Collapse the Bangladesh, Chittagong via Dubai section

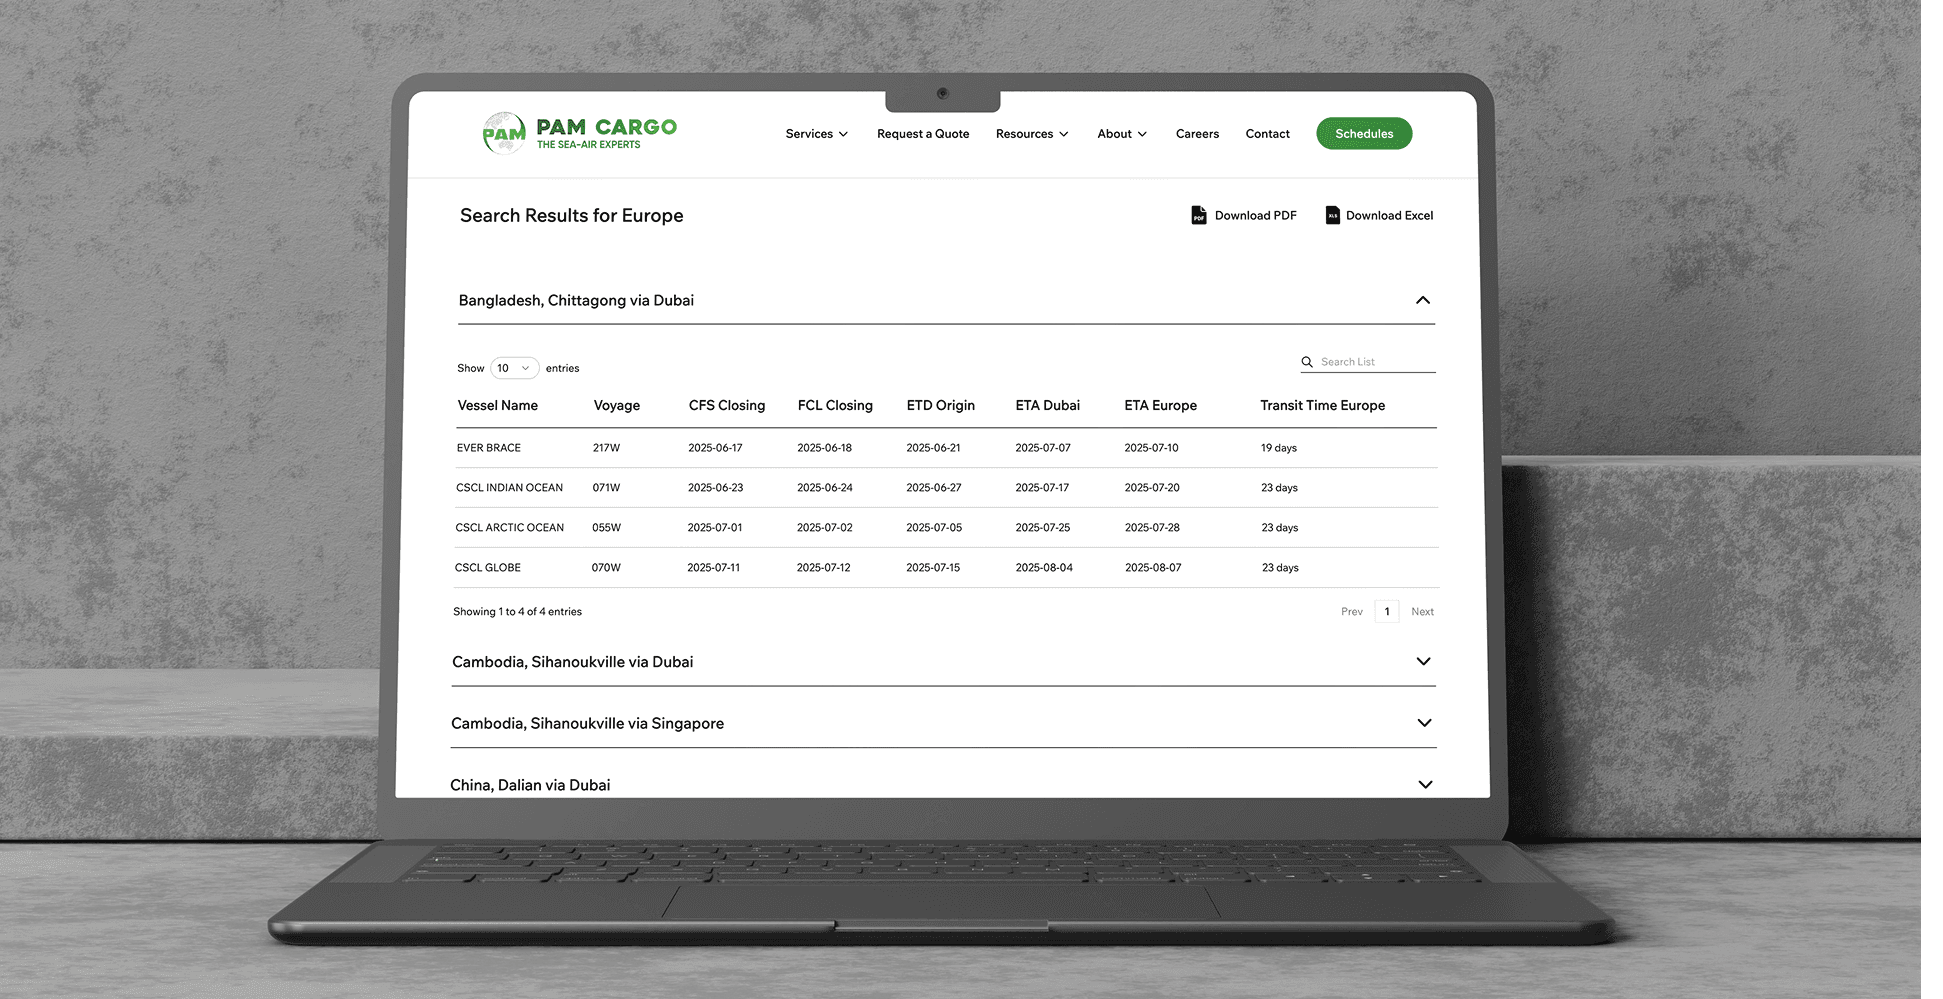tap(1422, 300)
